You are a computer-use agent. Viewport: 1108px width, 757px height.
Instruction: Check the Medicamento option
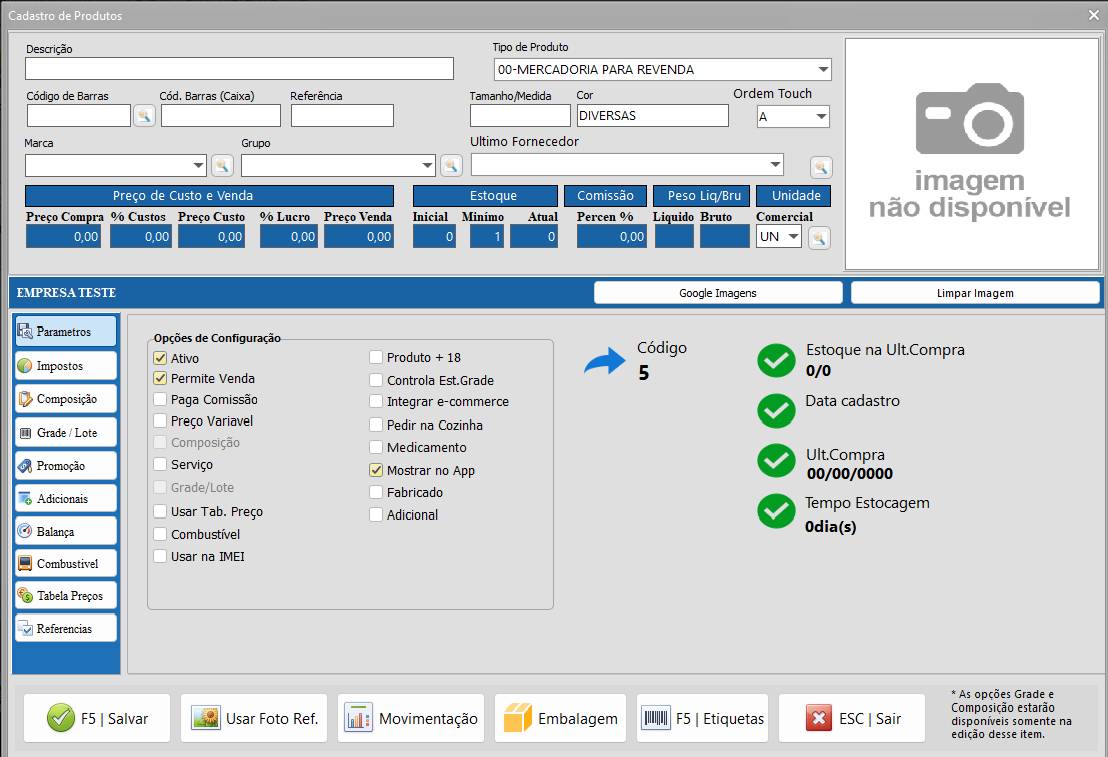376,447
